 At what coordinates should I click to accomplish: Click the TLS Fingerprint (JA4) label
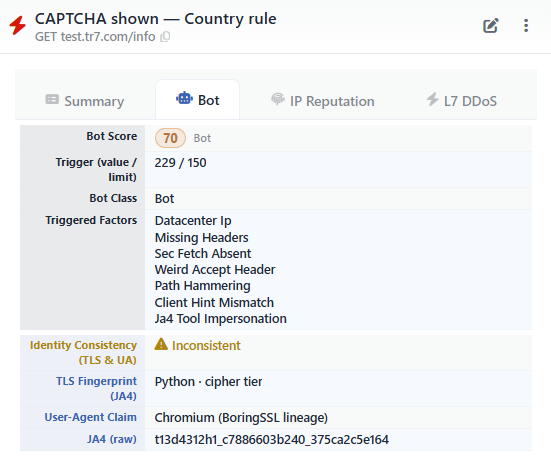tap(97, 388)
